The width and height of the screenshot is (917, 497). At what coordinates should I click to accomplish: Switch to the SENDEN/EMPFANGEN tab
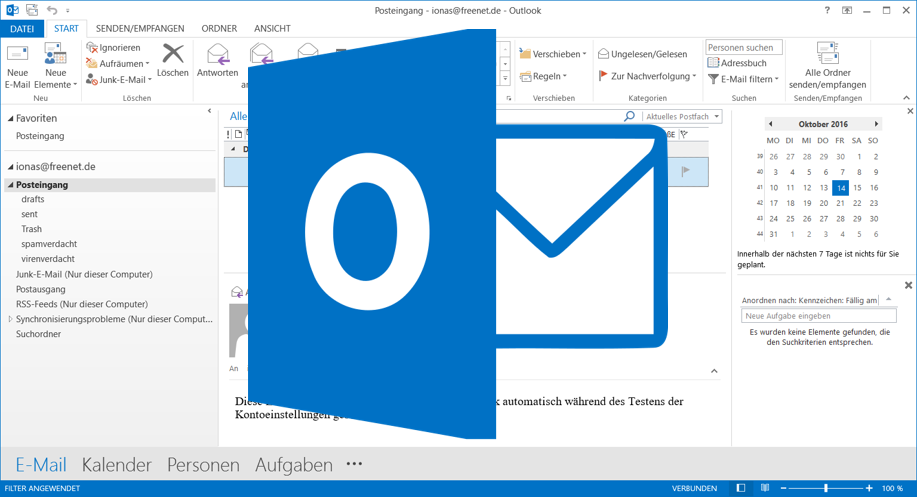click(x=140, y=28)
